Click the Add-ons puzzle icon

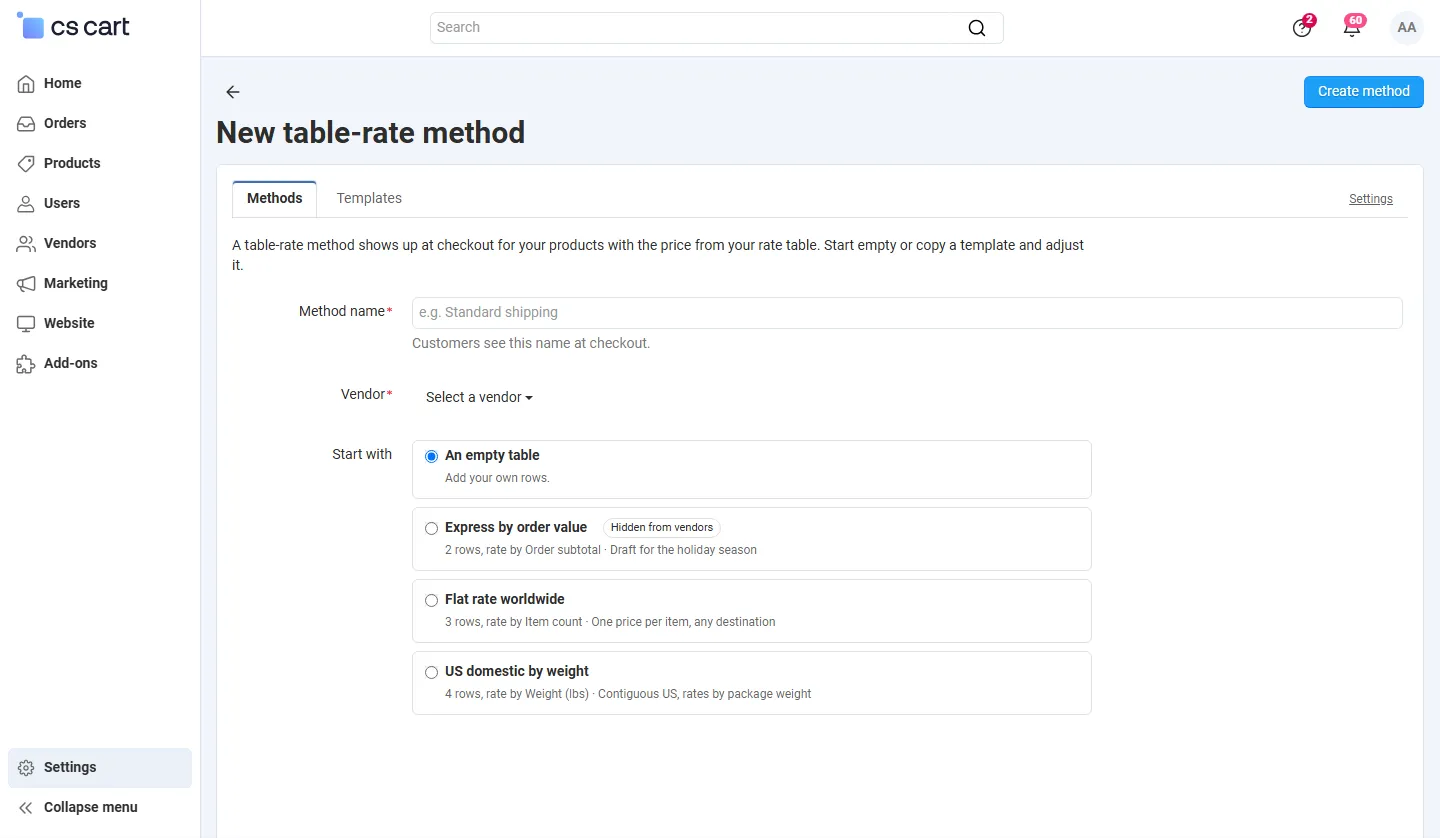point(26,364)
